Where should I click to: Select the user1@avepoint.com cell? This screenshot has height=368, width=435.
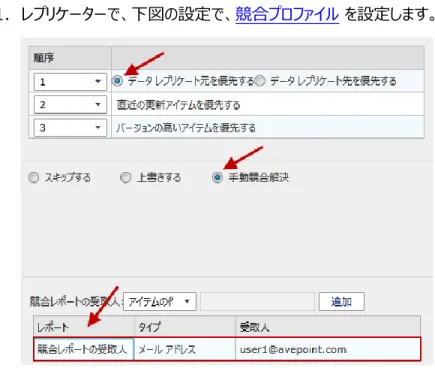(x=328, y=349)
